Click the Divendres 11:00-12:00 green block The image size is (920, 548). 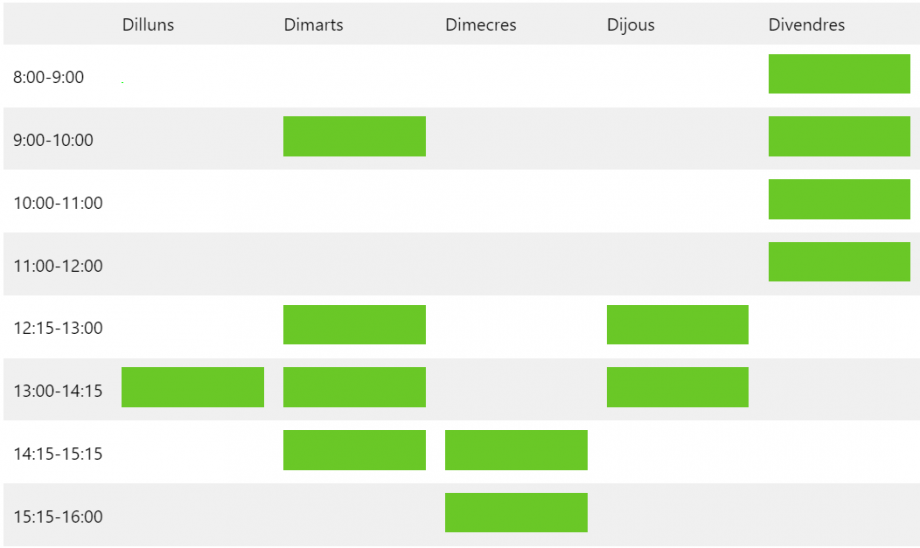(x=839, y=262)
